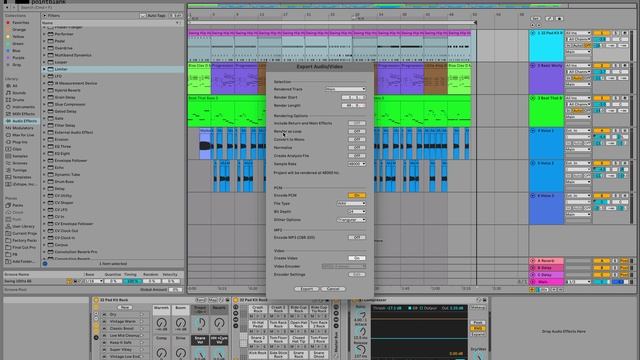The image size is (640, 360).
Task: Enable Encode MP3 (CBR 320)
Action: 357,238
